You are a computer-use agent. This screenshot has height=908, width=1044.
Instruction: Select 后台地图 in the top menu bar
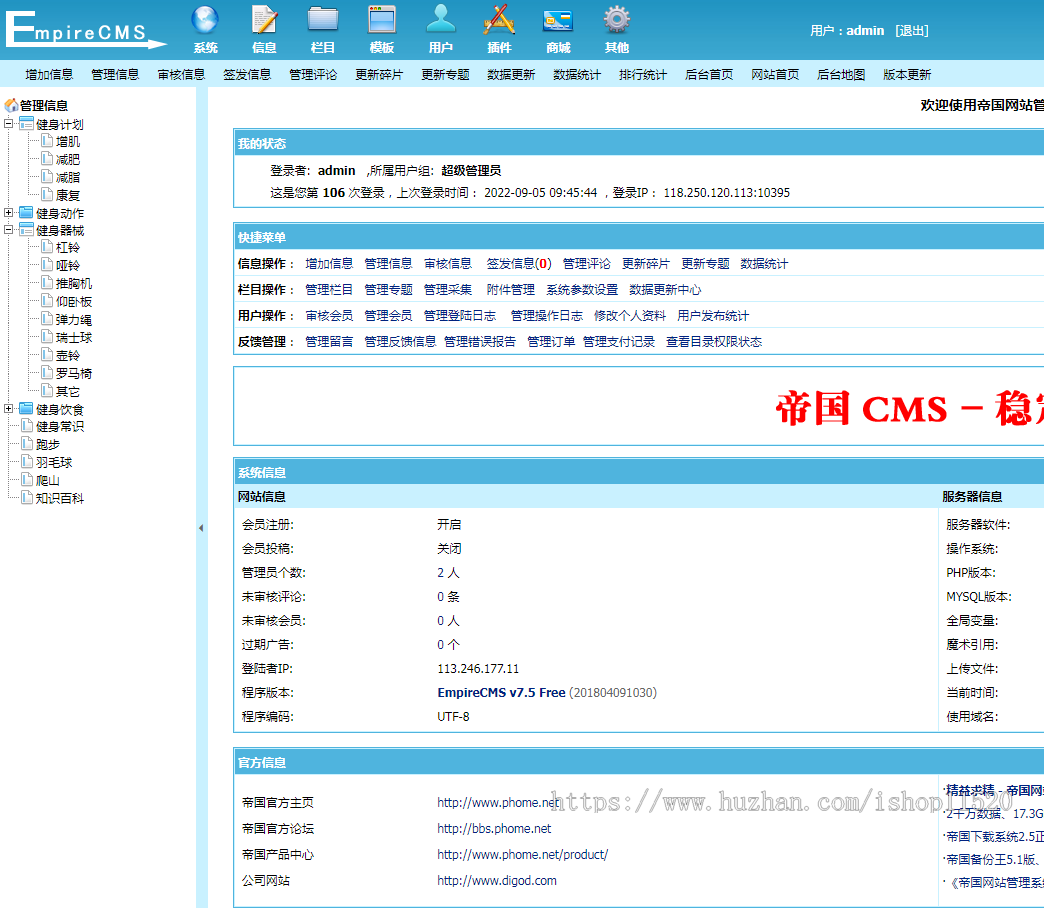pos(841,75)
